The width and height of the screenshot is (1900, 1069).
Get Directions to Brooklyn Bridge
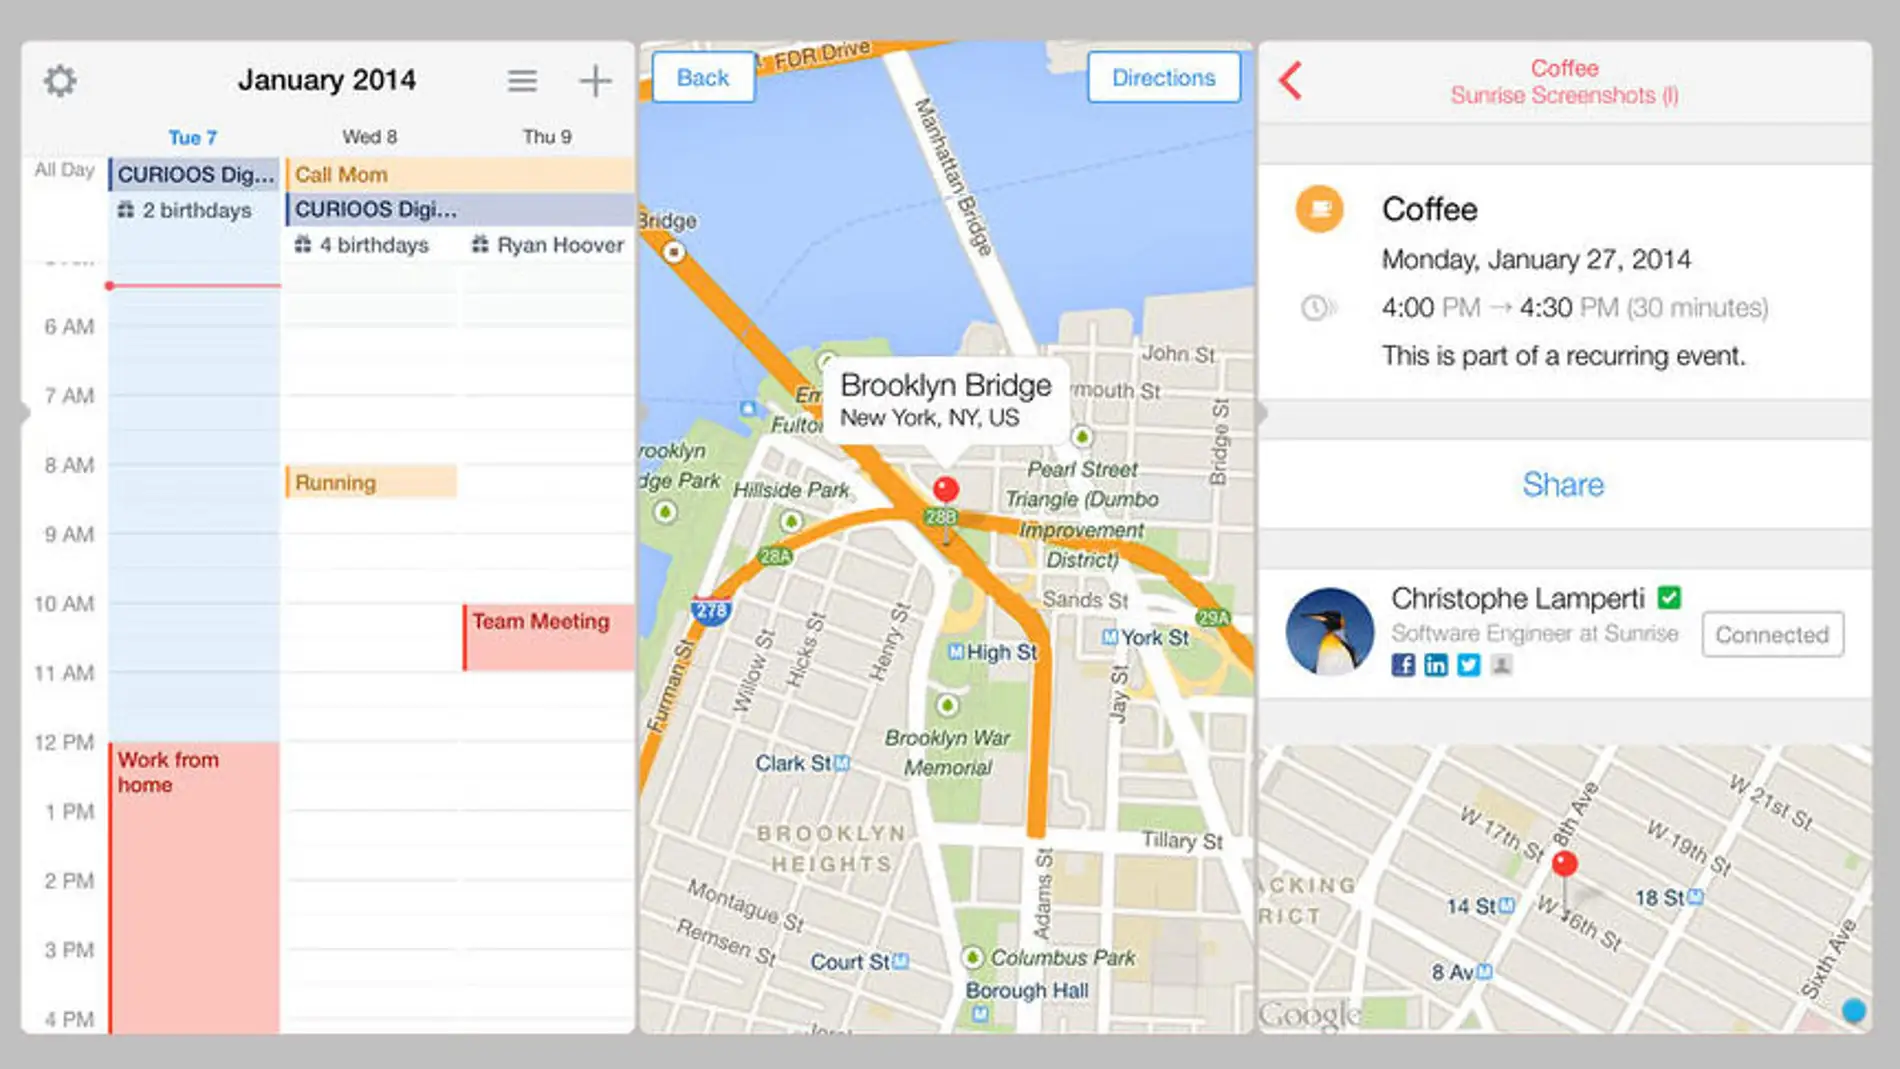tap(1163, 78)
